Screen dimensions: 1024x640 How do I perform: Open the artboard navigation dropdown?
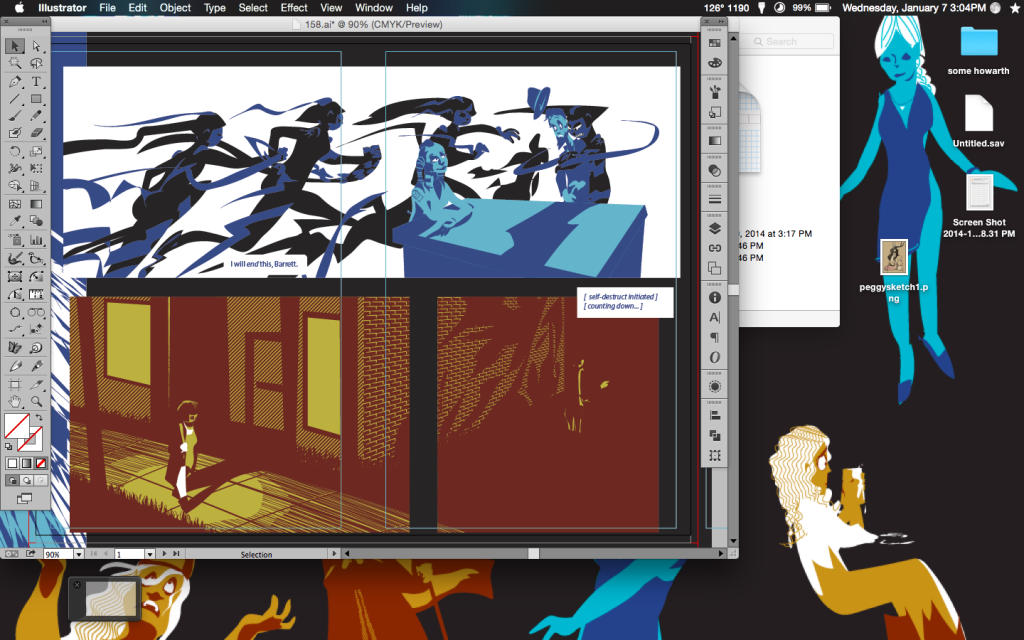point(150,553)
